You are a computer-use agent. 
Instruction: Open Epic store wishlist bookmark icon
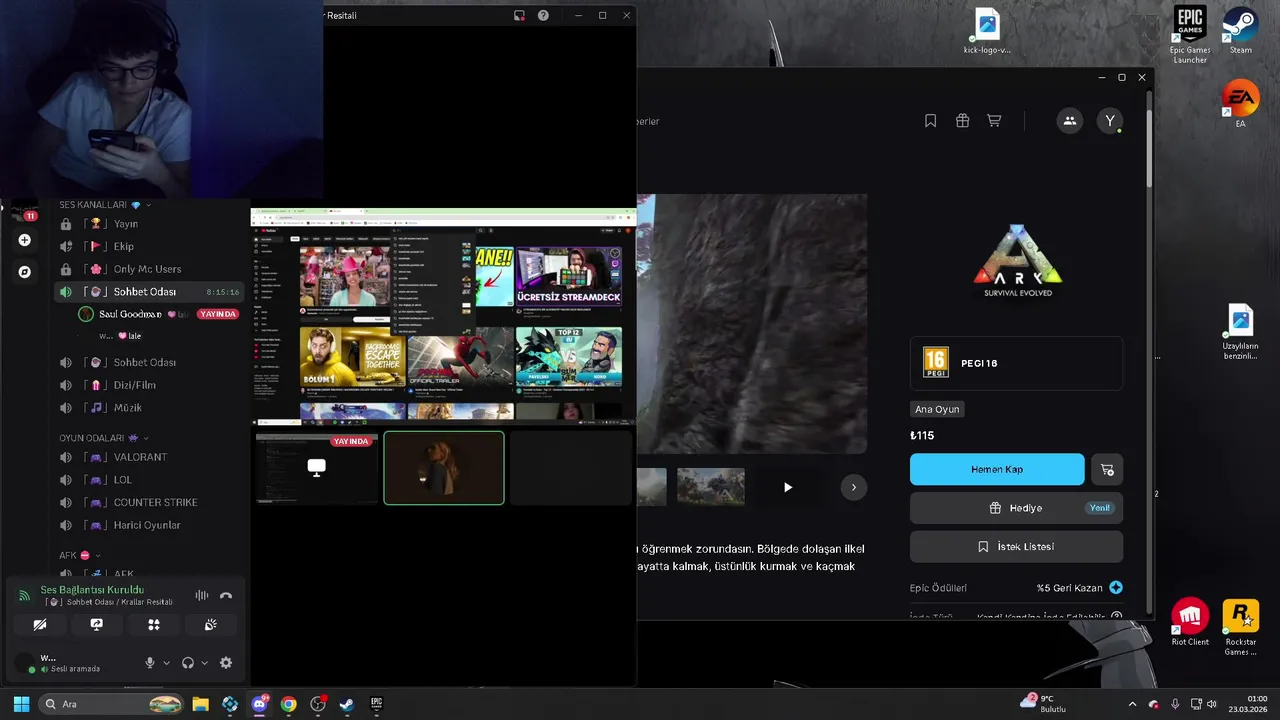[x=930, y=121]
